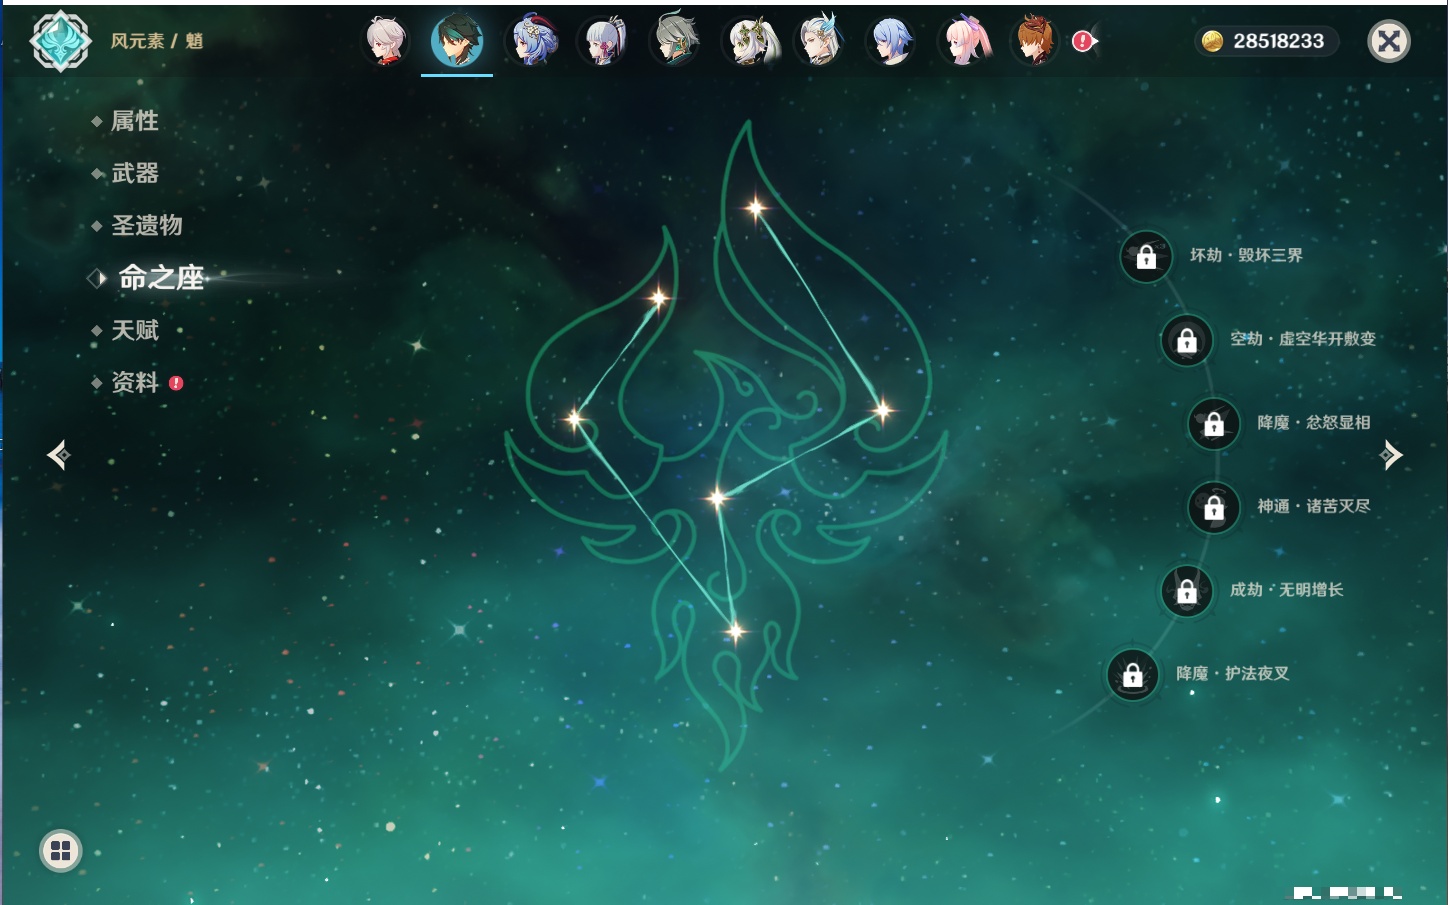This screenshot has width=1448, height=905.
Task: Click the Anemo element emblem icon
Action: (60, 42)
